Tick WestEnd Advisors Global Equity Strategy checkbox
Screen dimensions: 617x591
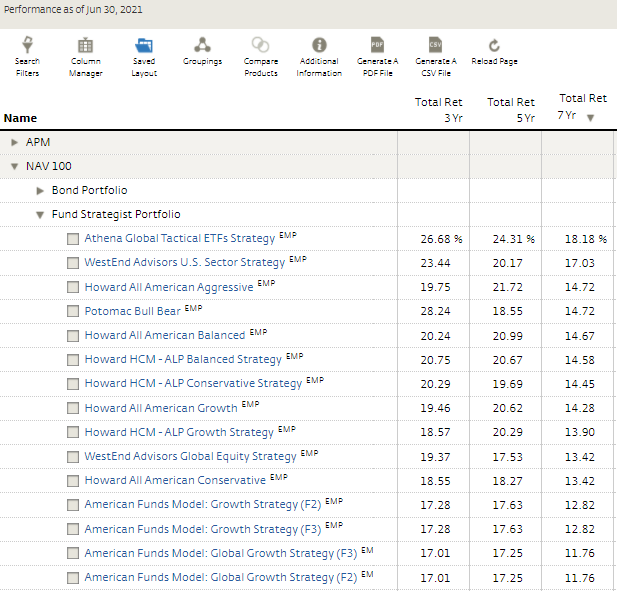pos(73,456)
